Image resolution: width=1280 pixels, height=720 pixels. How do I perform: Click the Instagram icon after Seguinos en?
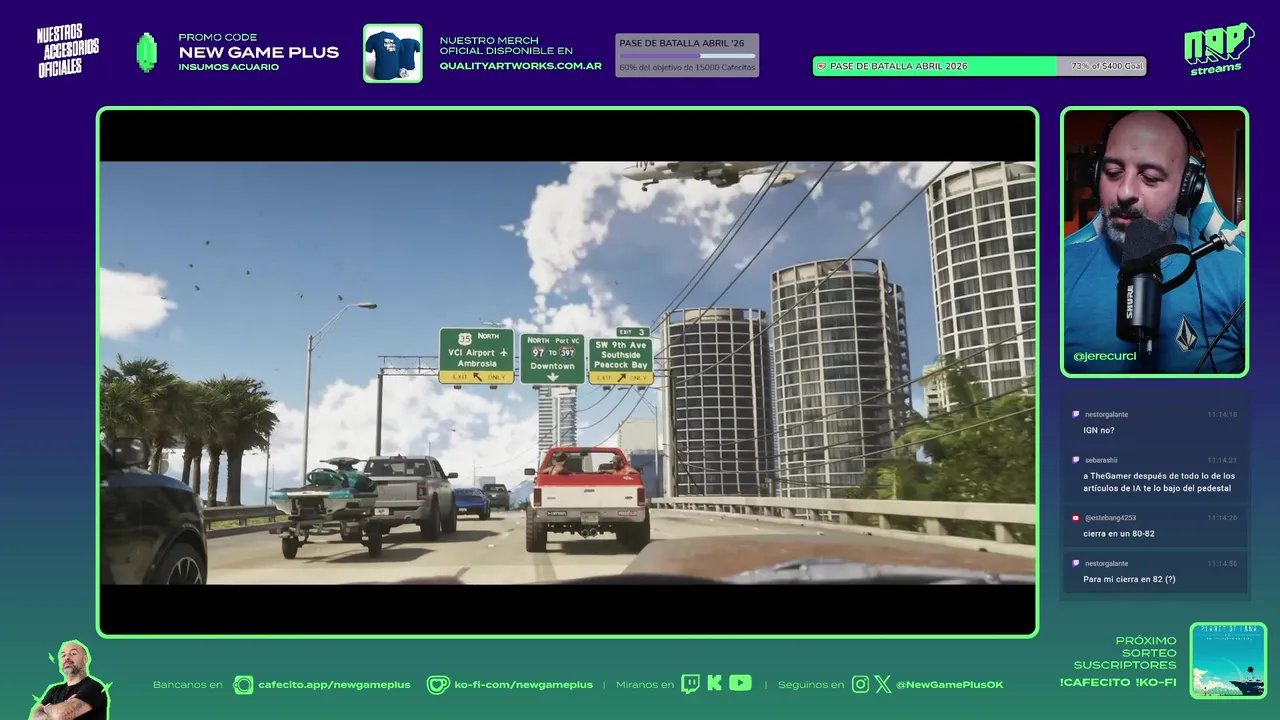click(x=860, y=684)
